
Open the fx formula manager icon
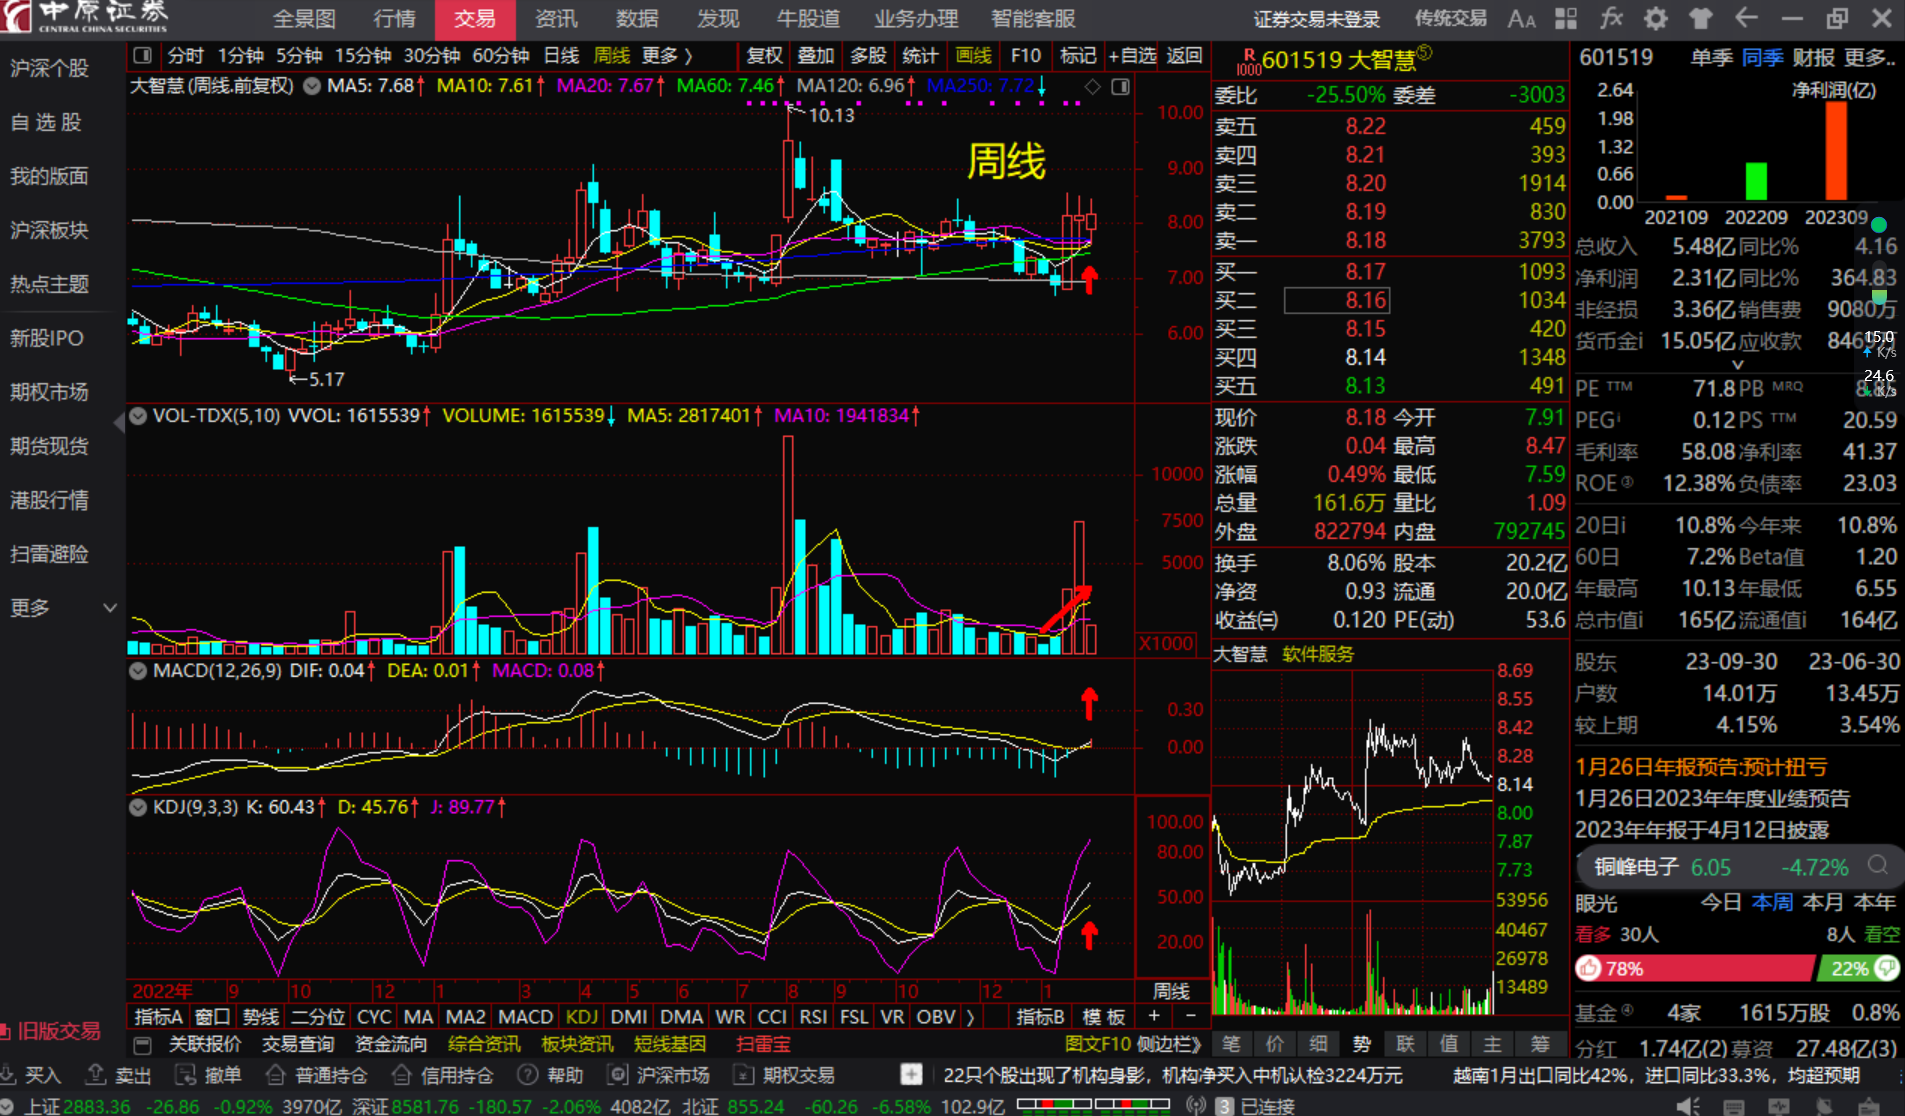[1611, 18]
